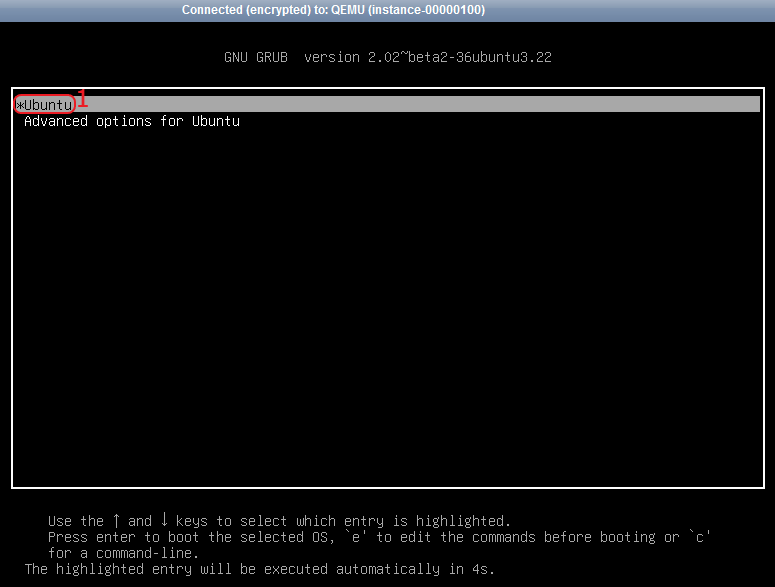Select the highlighted Ubuntu boot entry
This screenshot has width=775, height=587.
388,104
